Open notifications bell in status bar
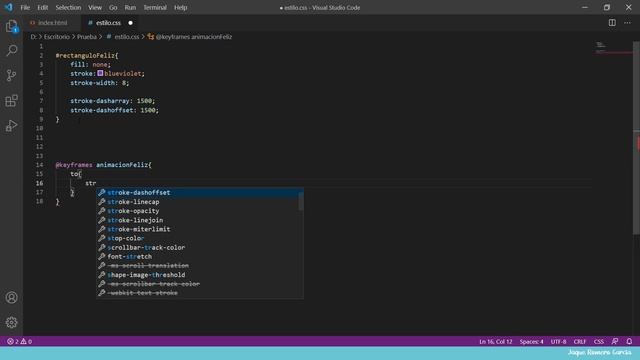640x360 pixels. click(x=629, y=341)
